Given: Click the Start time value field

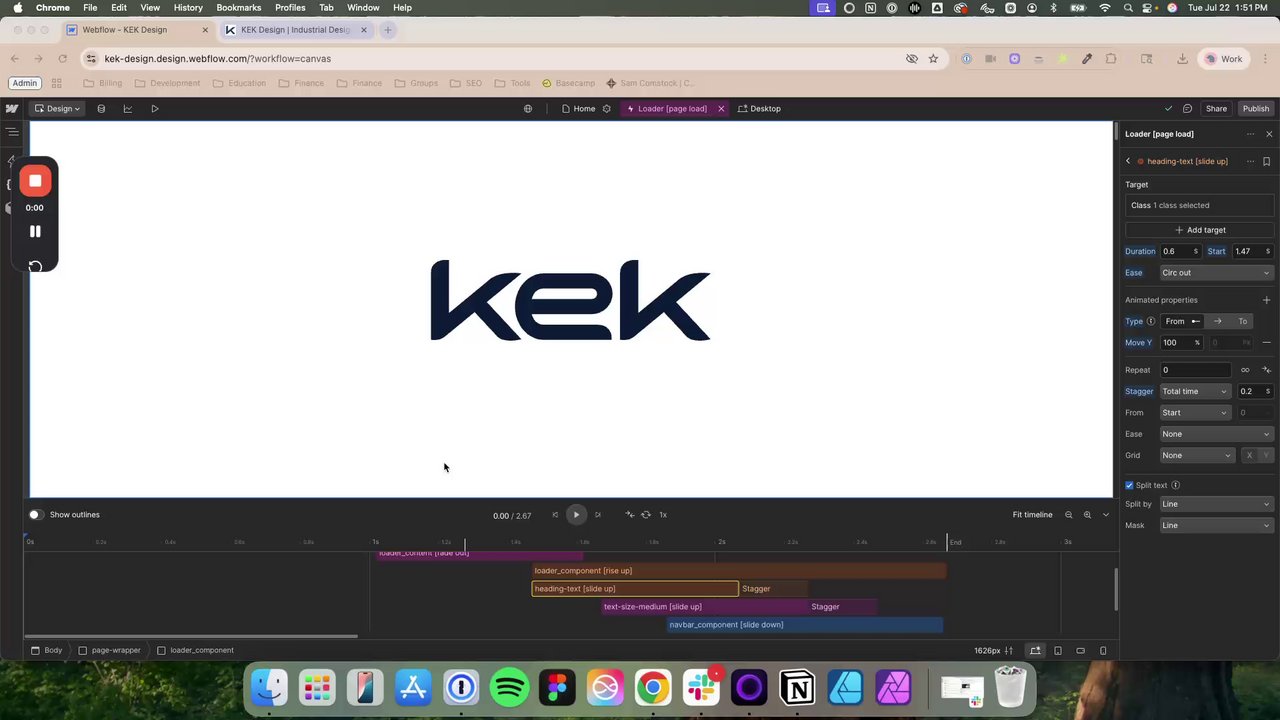Looking at the screenshot, I should [x=1252, y=251].
